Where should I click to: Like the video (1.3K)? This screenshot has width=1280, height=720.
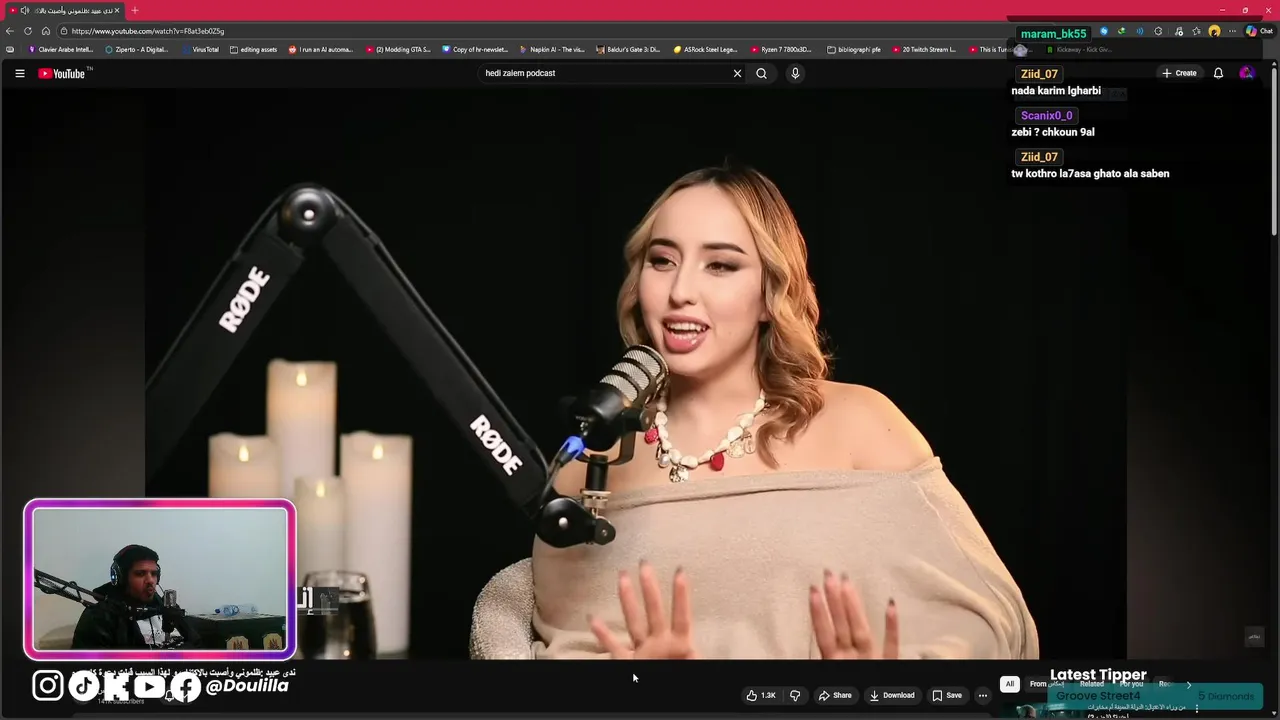click(761, 695)
